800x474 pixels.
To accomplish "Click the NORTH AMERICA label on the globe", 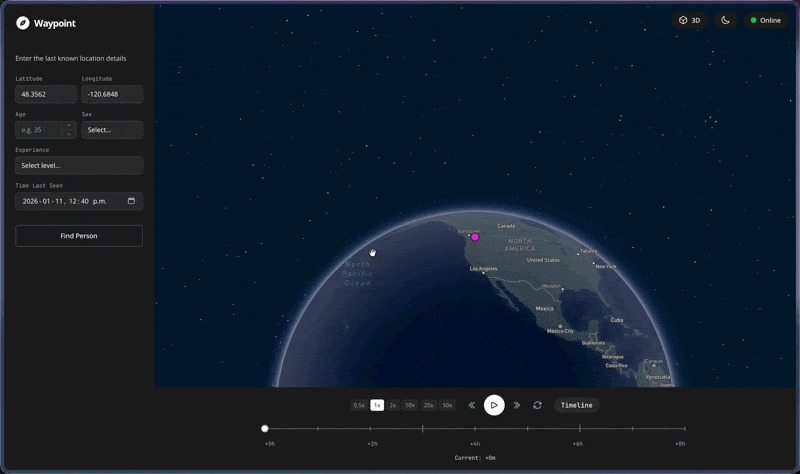I will pyautogui.click(x=520, y=245).
